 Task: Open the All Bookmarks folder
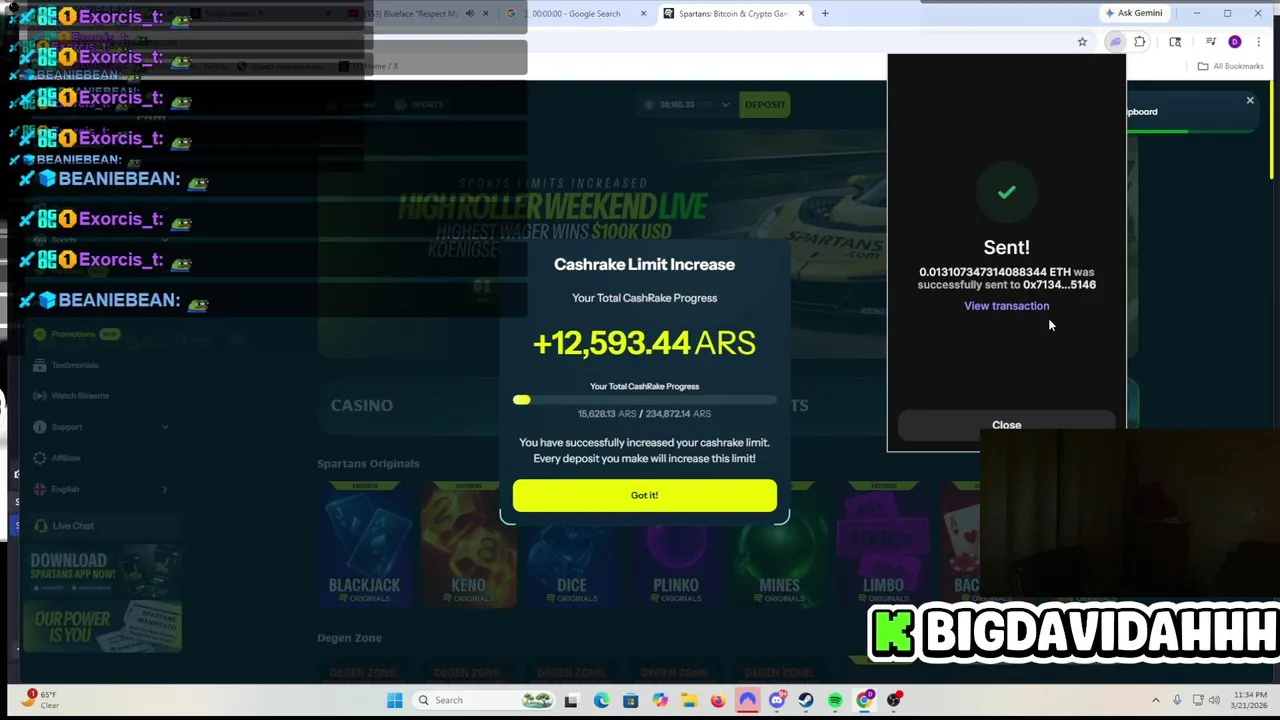pos(1231,66)
